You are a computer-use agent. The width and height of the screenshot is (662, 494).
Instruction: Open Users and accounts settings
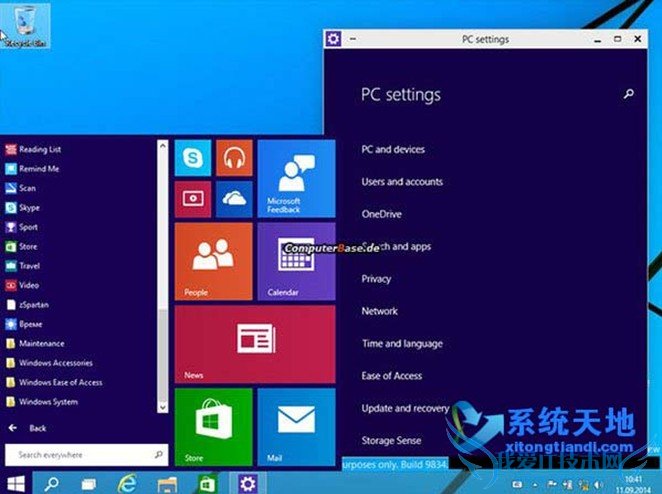click(402, 182)
